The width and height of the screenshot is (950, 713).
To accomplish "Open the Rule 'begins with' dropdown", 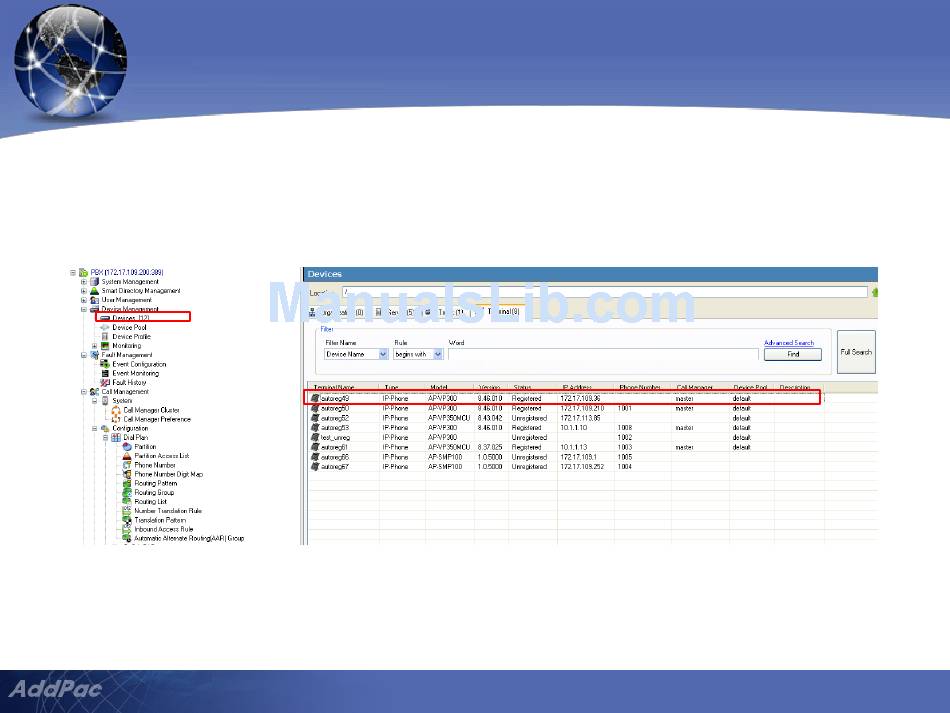I will point(438,354).
